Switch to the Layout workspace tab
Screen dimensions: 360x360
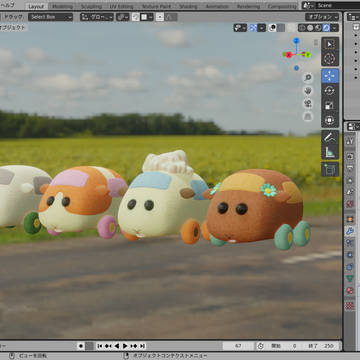click(36, 6)
